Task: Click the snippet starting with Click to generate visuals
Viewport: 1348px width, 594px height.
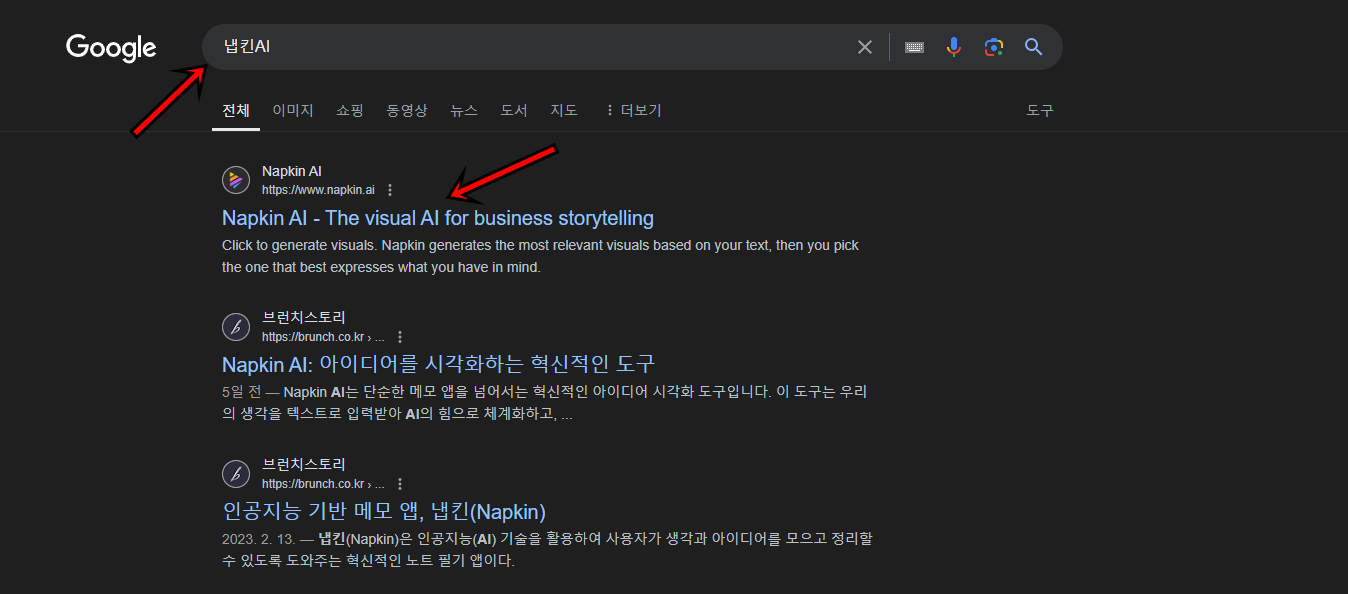Action: [x=540, y=256]
